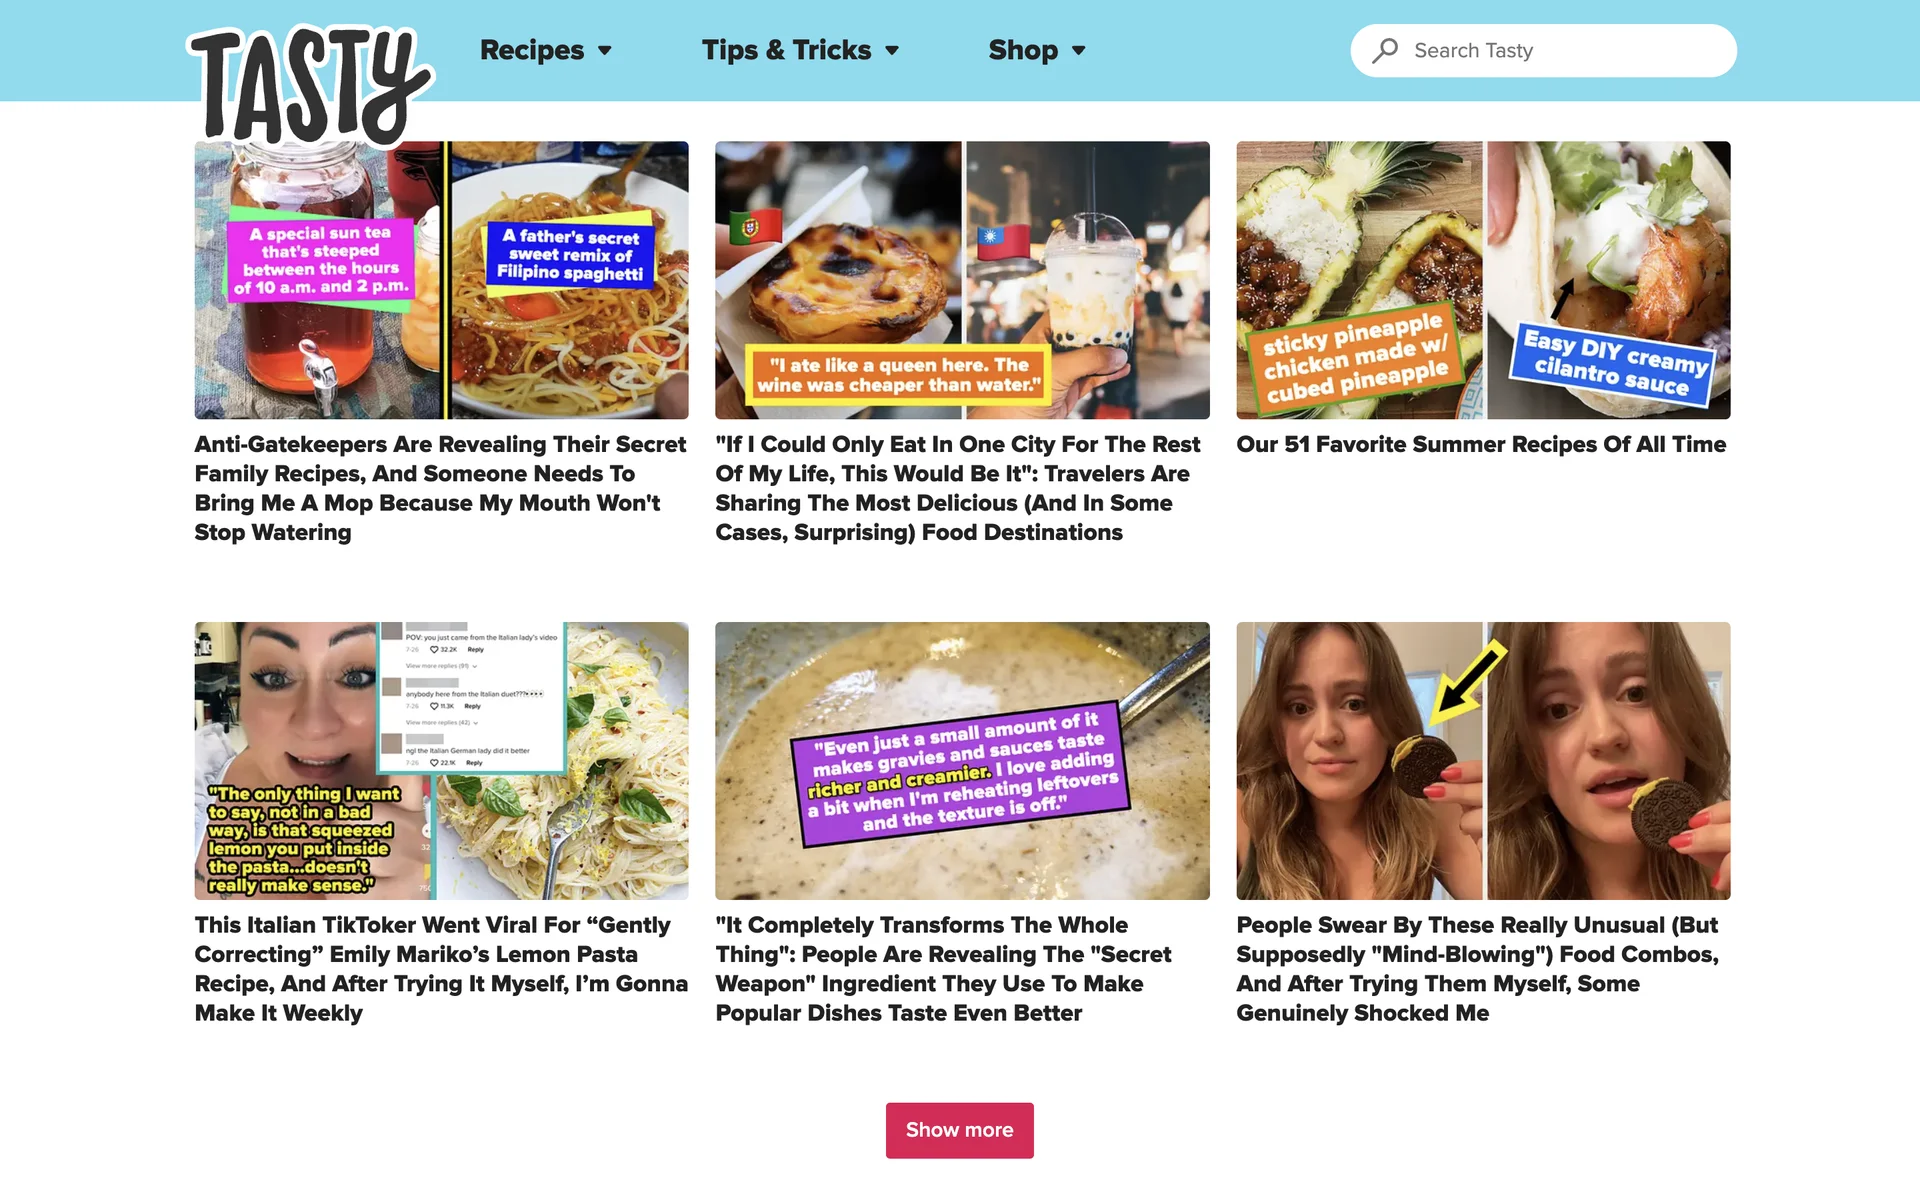The width and height of the screenshot is (1920, 1200).
Task: Click the pineapple chicken thumbnail
Action: [x=1483, y=280]
